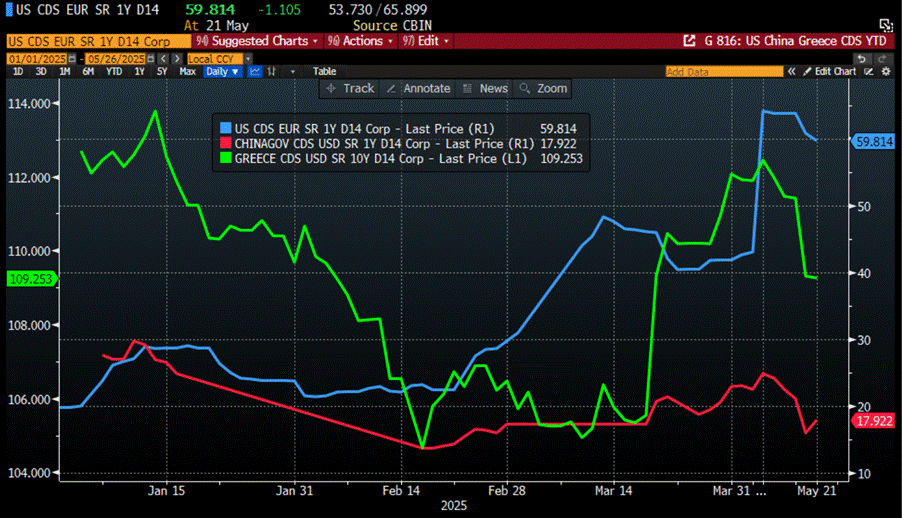Go to next date range arrow

pyautogui.click(x=177, y=59)
